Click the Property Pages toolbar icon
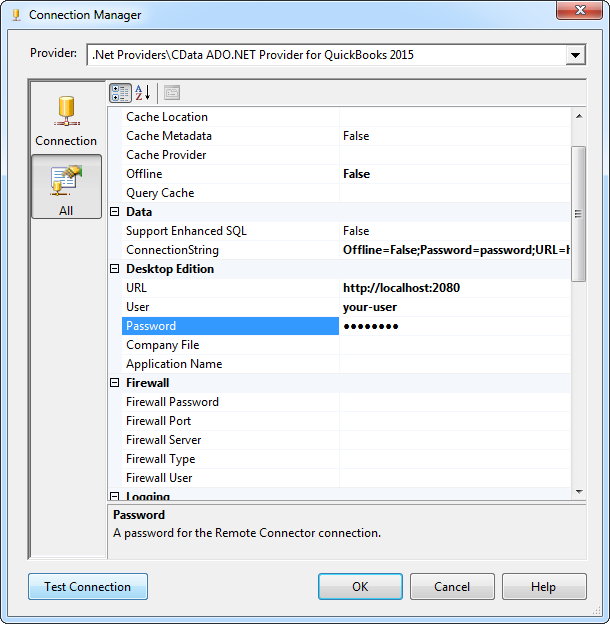Viewport: 610px width, 624px height. click(x=171, y=93)
